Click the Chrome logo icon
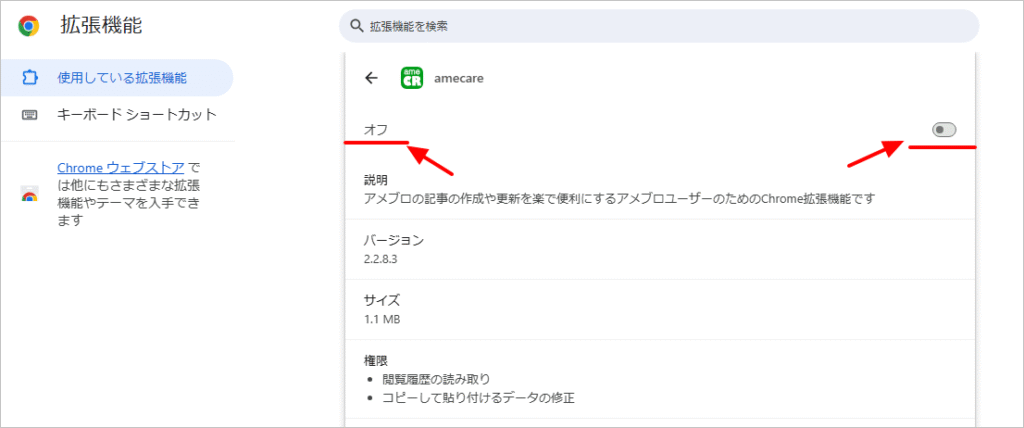 point(29,26)
